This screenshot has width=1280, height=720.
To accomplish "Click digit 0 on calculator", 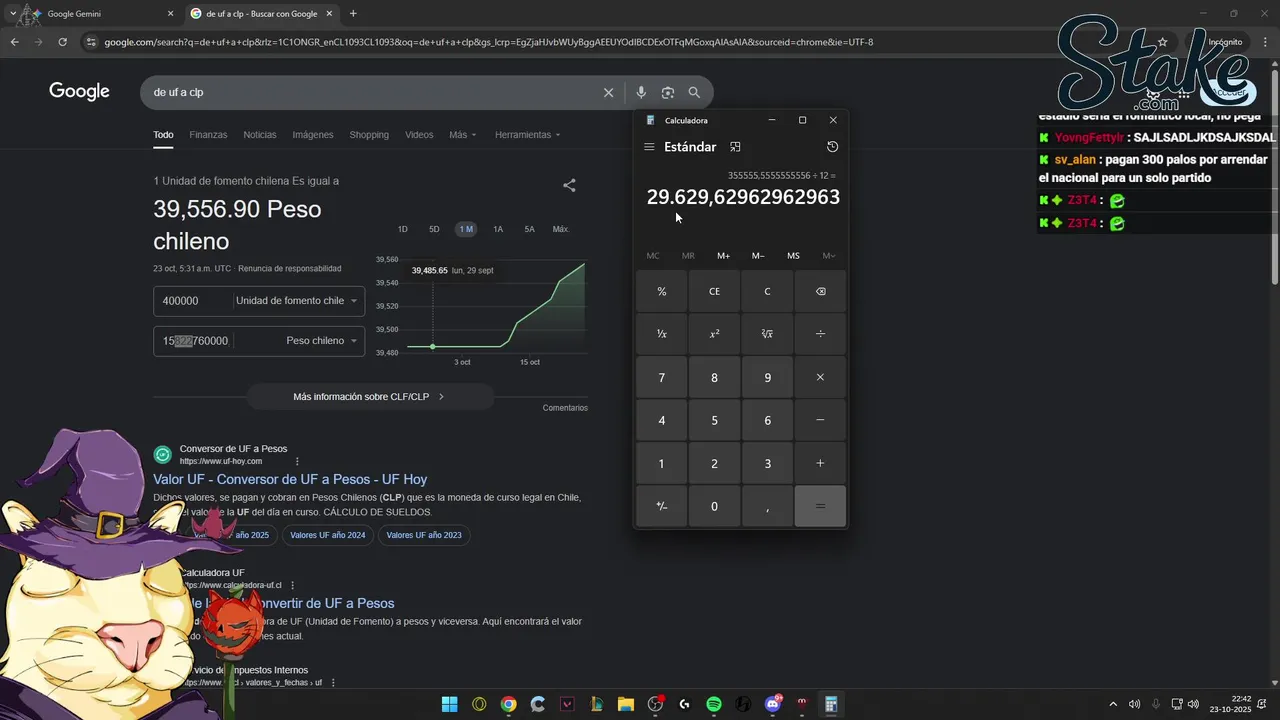I will (714, 506).
